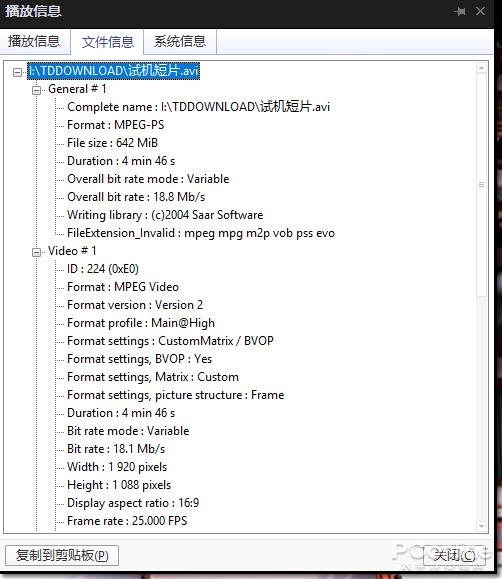This screenshot has height=579, width=502.
Task: Click the 复制到剪贴板(P) button
Action: coord(62,555)
